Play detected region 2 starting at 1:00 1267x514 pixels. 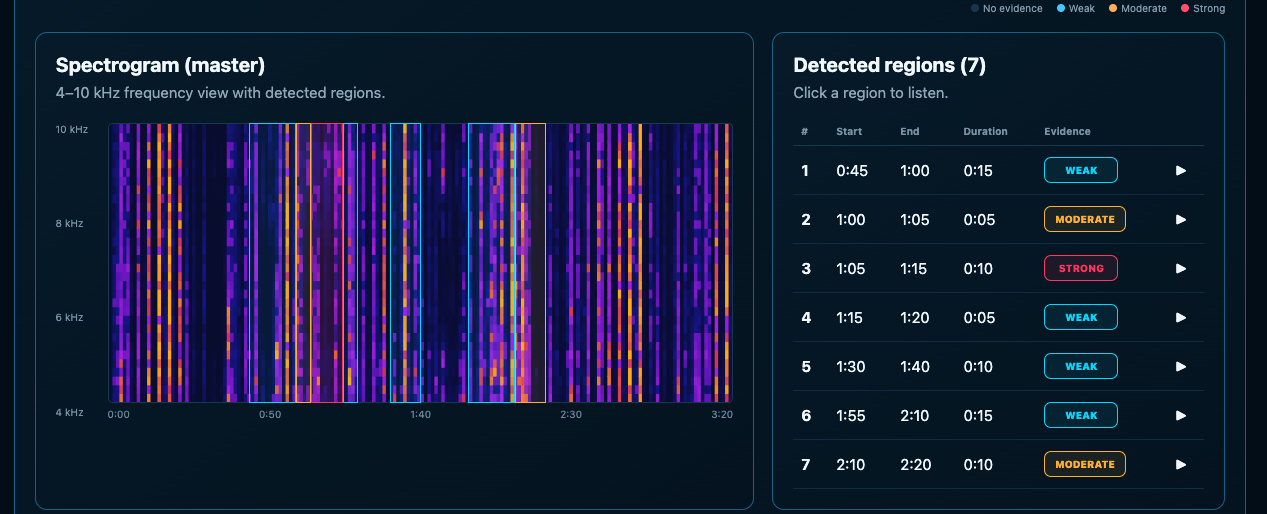(1181, 219)
